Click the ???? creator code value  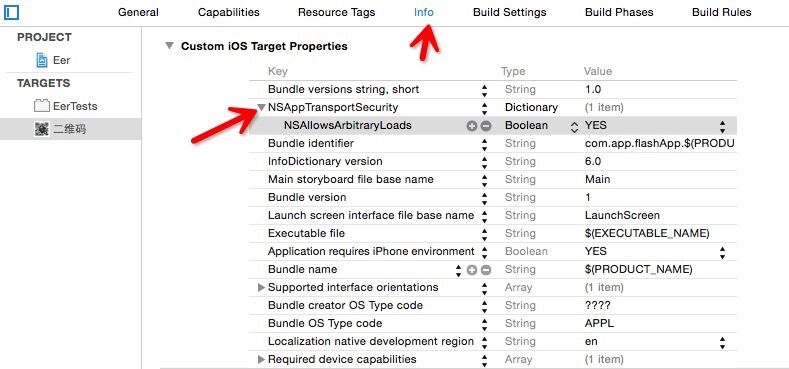(597, 306)
